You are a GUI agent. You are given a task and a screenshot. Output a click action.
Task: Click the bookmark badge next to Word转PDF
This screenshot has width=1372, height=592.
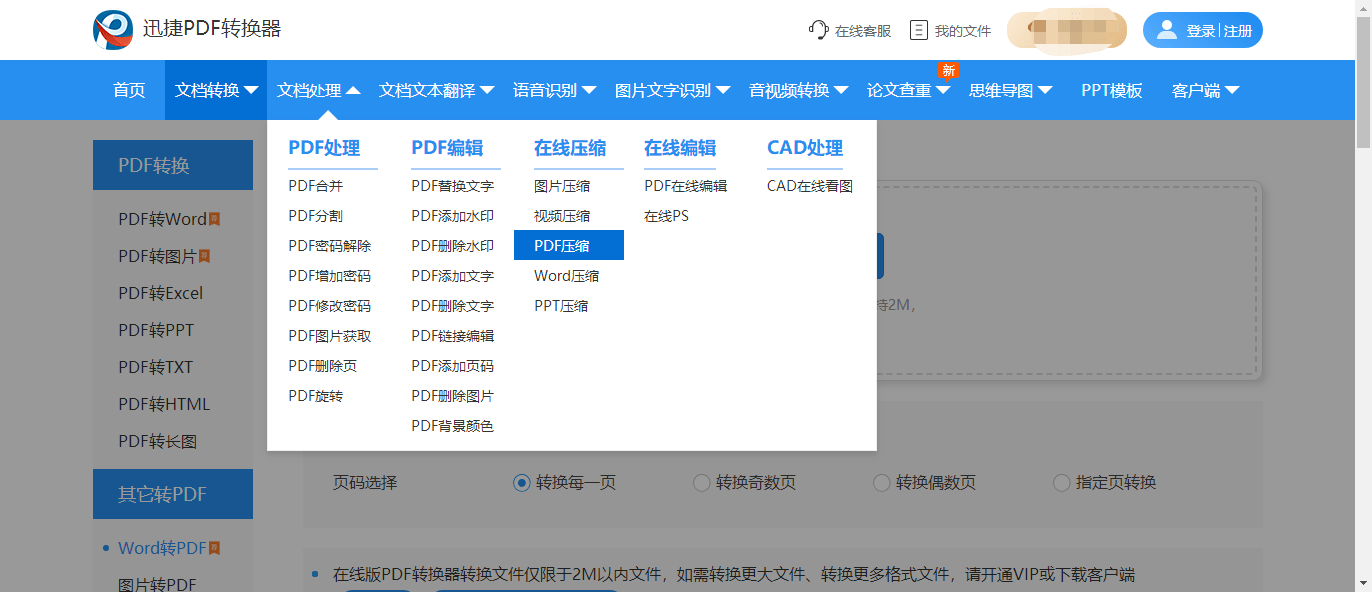point(214,548)
